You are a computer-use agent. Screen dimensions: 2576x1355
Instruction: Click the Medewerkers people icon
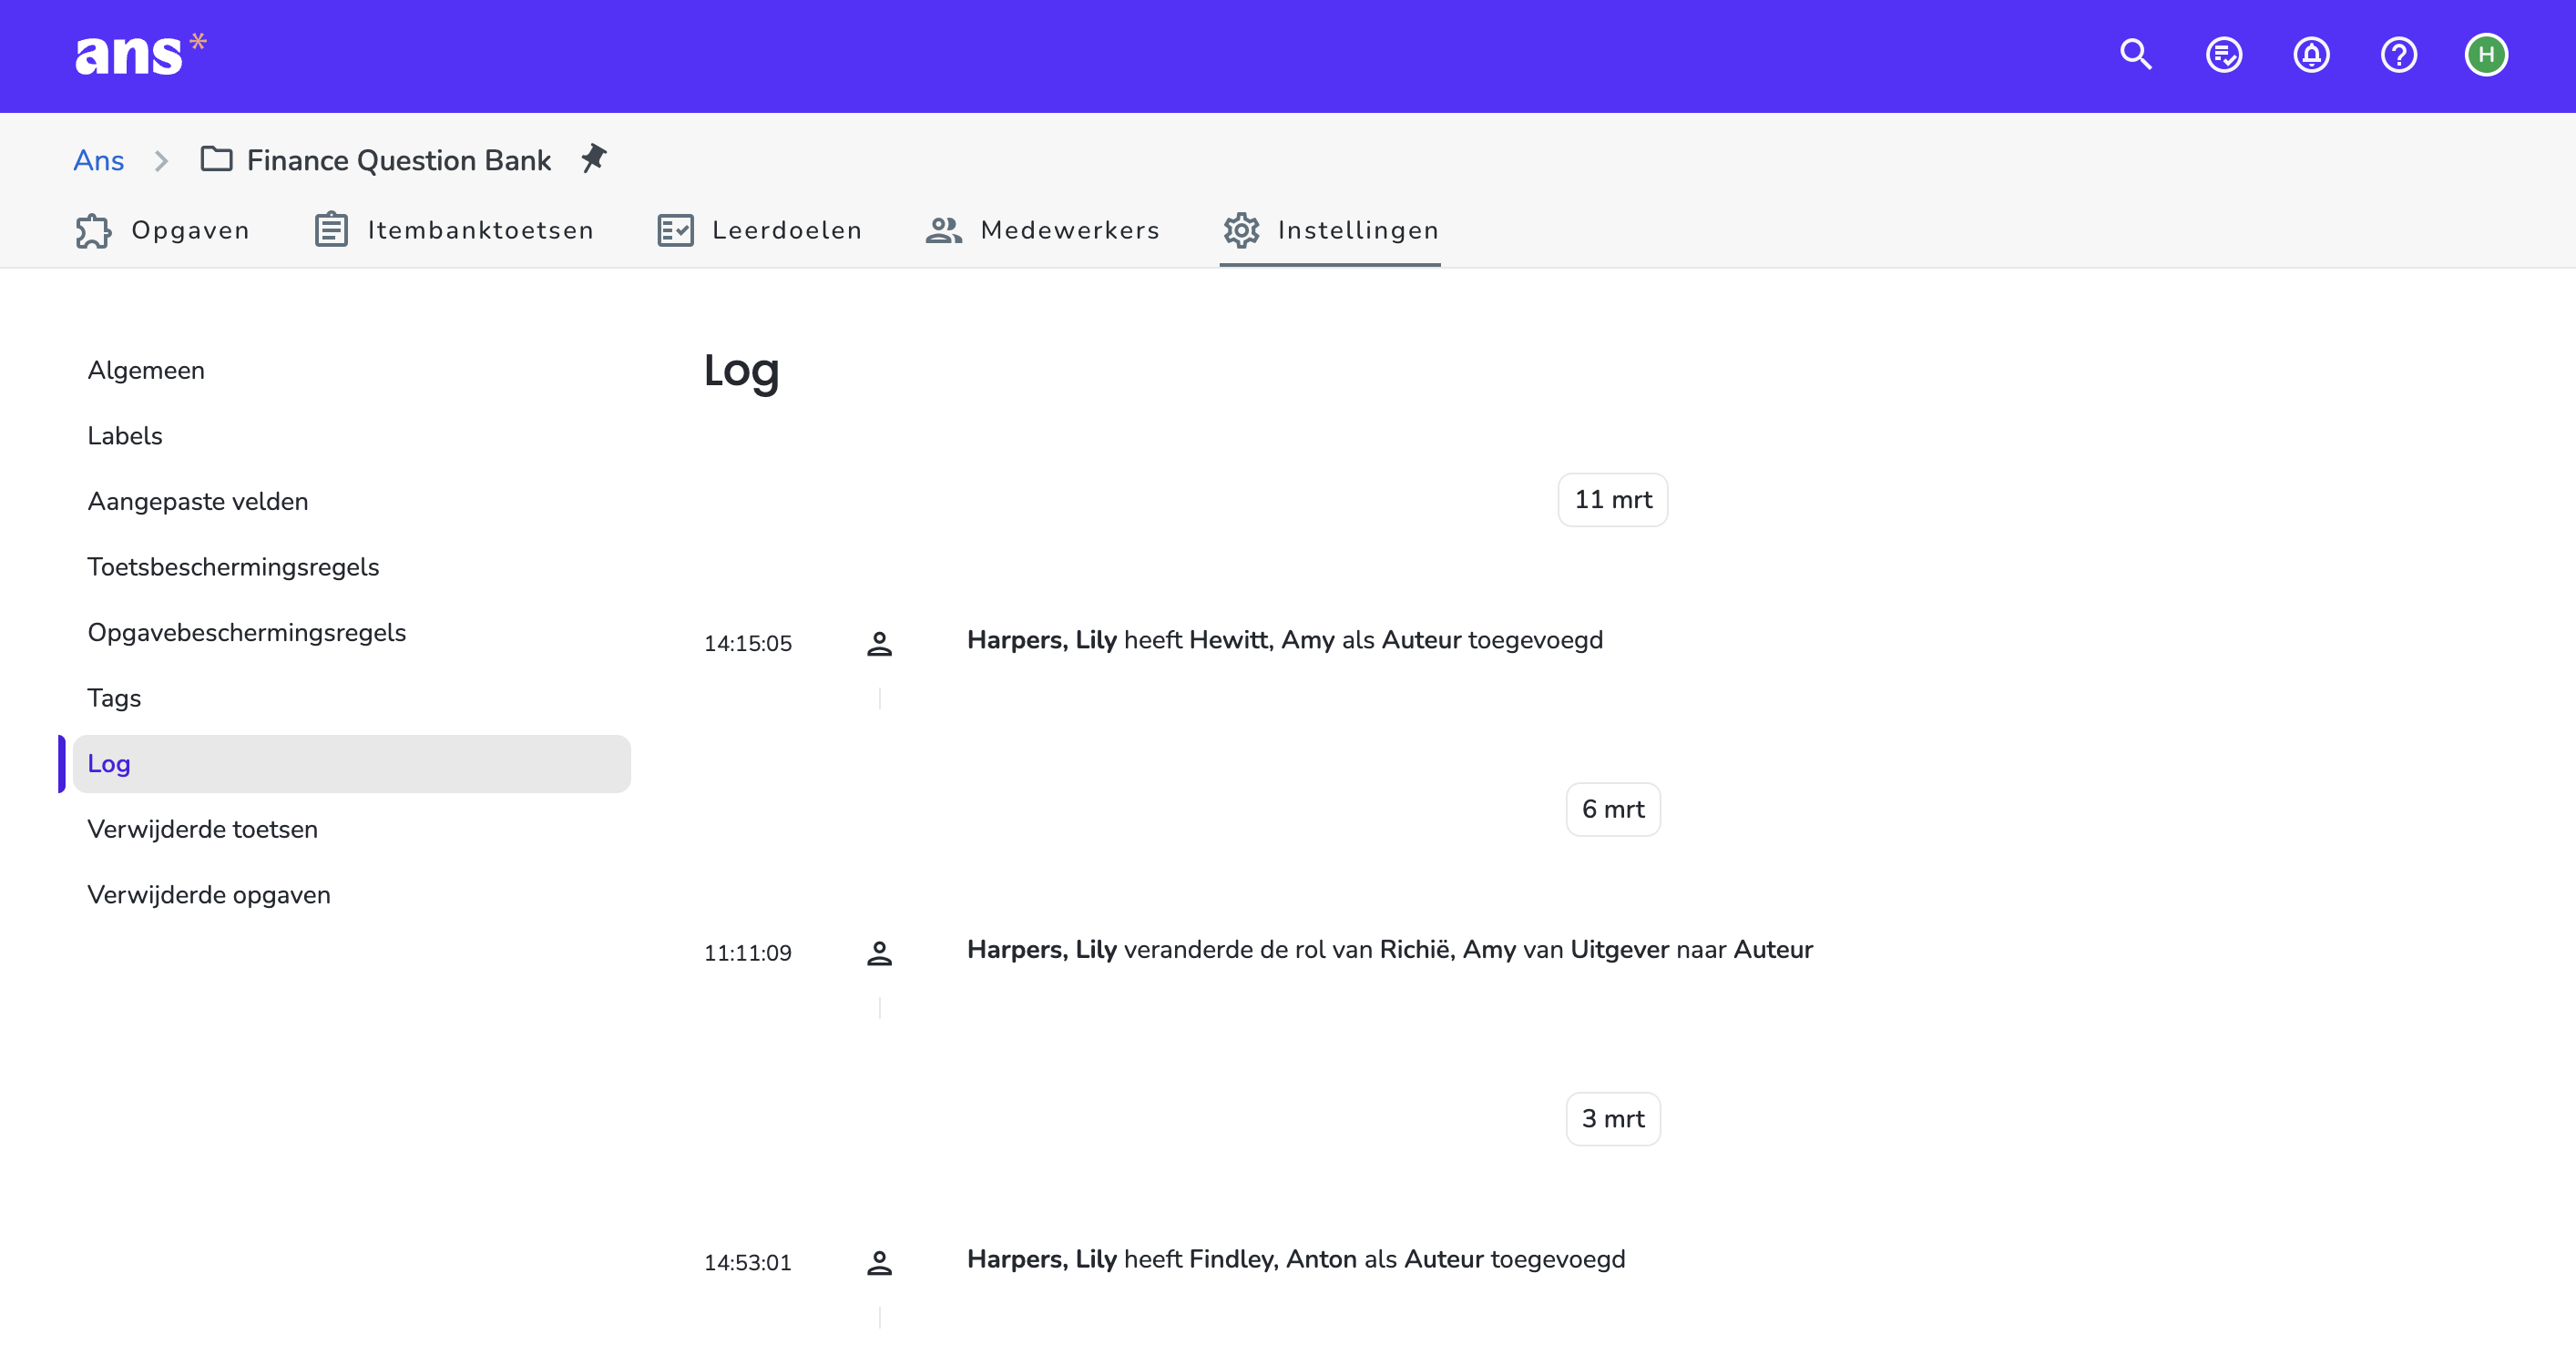pyautogui.click(x=943, y=231)
